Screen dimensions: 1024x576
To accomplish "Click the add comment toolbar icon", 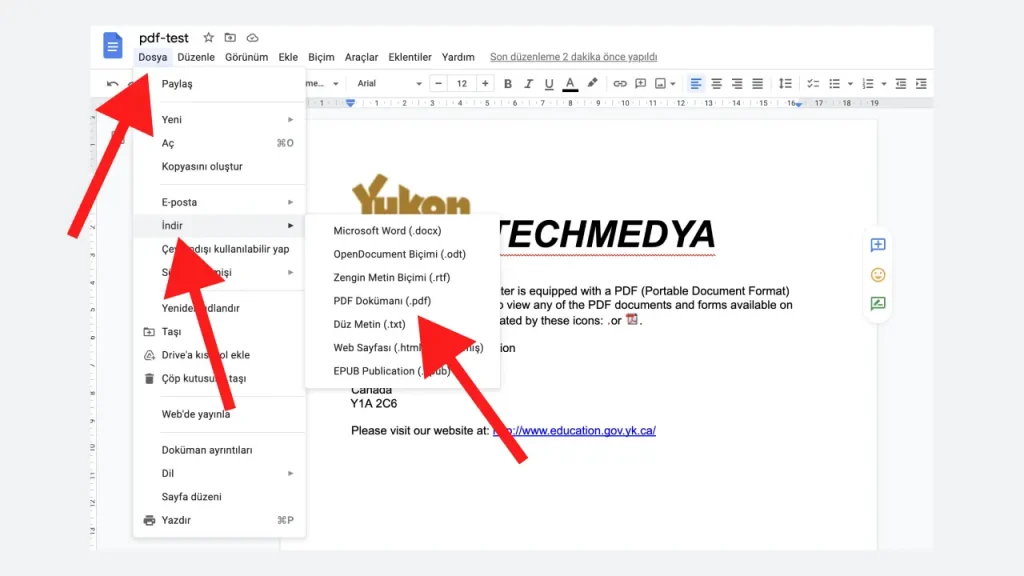I will click(640, 83).
